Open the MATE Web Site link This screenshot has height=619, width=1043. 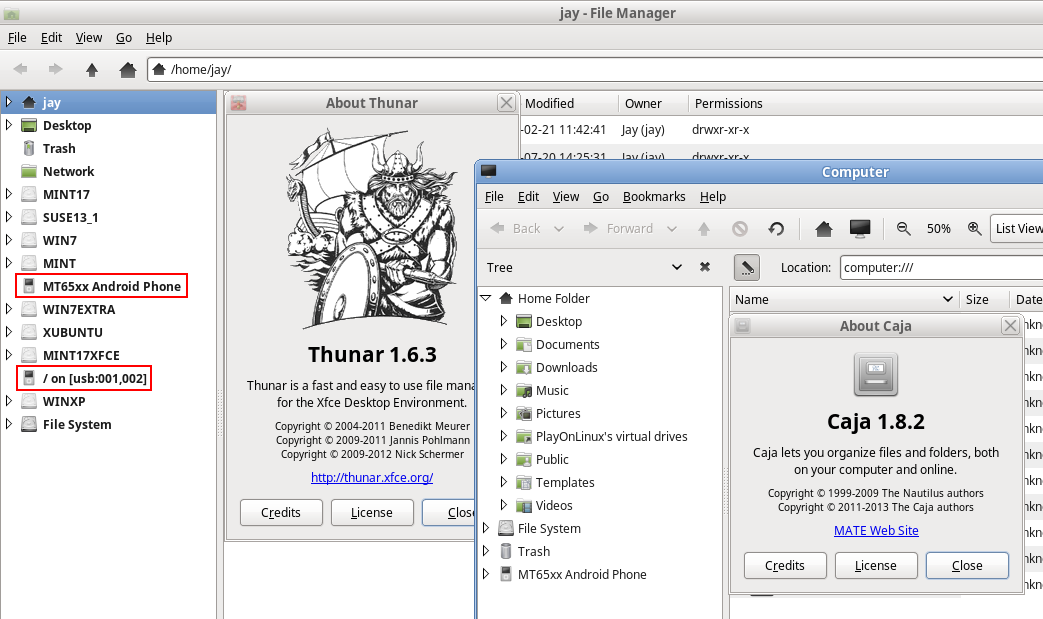coord(876,531)
